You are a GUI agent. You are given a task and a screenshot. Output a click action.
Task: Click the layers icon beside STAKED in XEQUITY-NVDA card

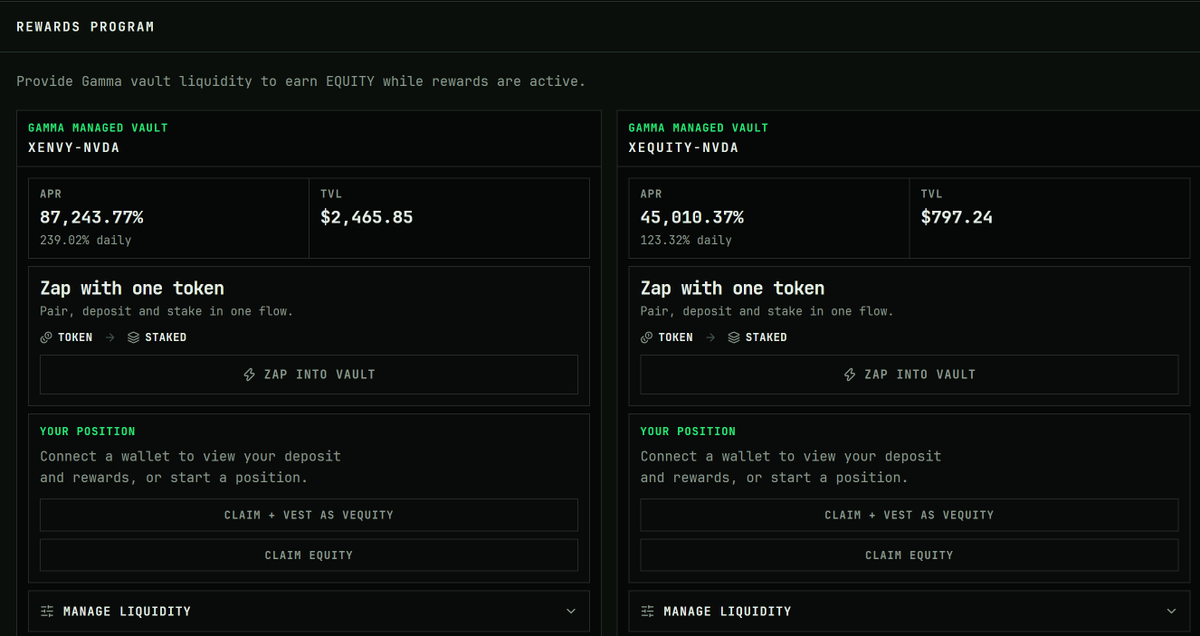734,337
